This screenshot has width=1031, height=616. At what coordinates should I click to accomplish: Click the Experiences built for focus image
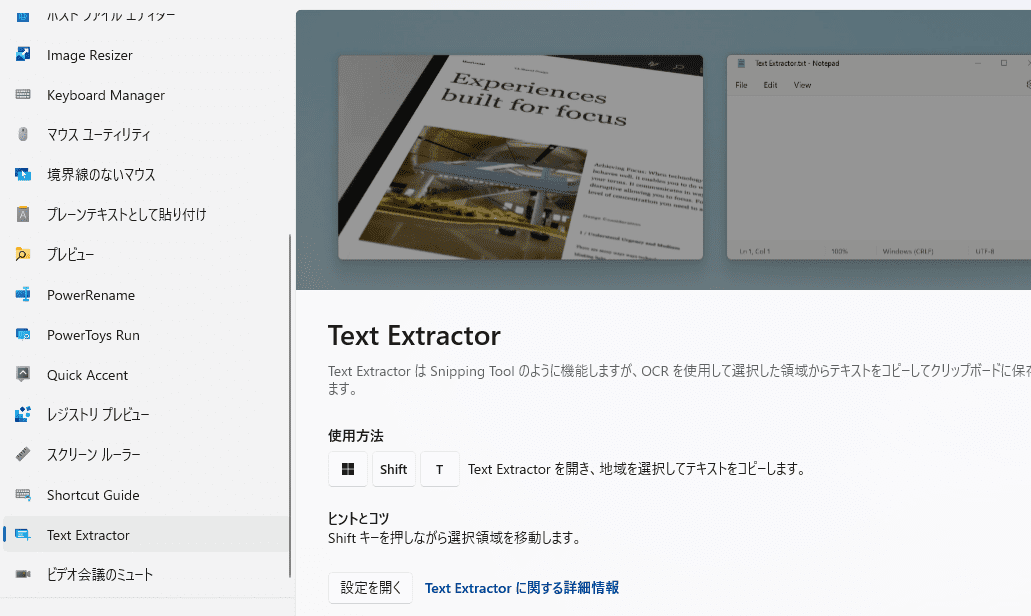(521, 157)
